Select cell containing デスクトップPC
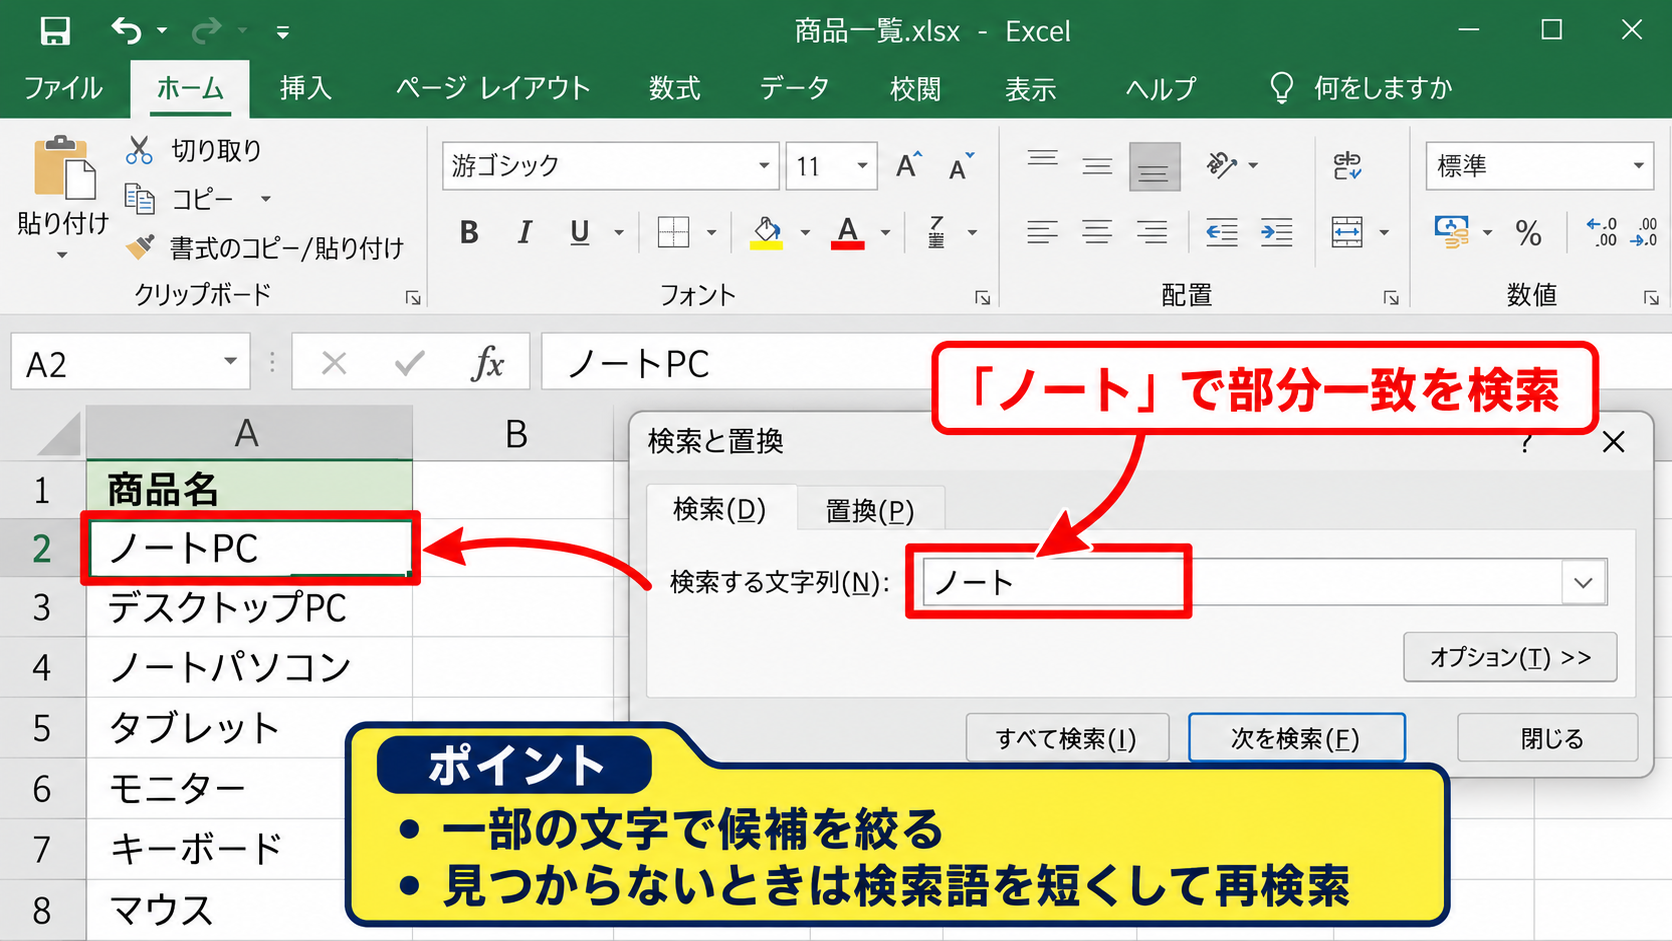Viewport: 1672px width, 941px height. (250, 607)
